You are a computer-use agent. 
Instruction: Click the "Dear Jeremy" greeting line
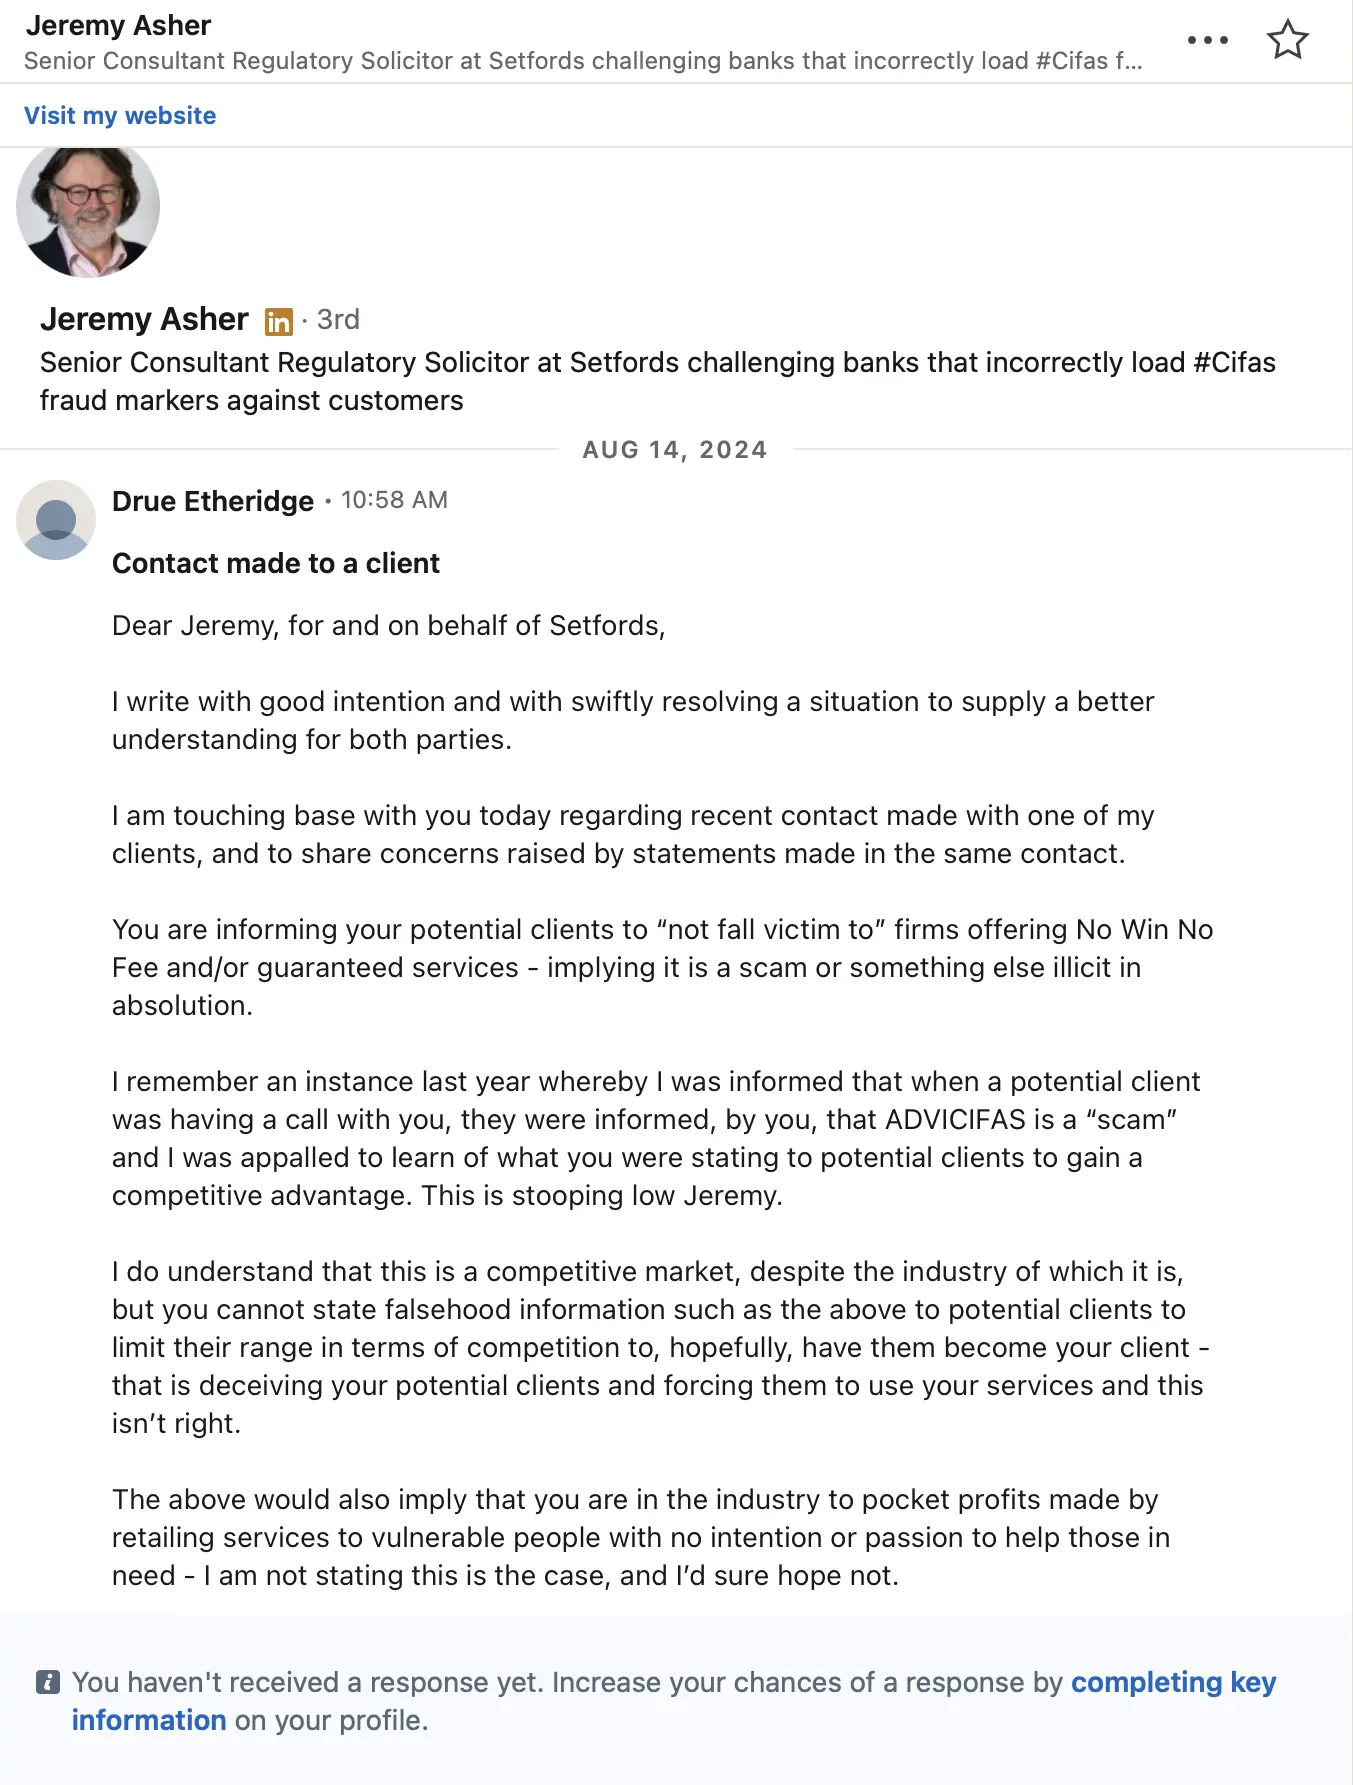click(388, 626)
